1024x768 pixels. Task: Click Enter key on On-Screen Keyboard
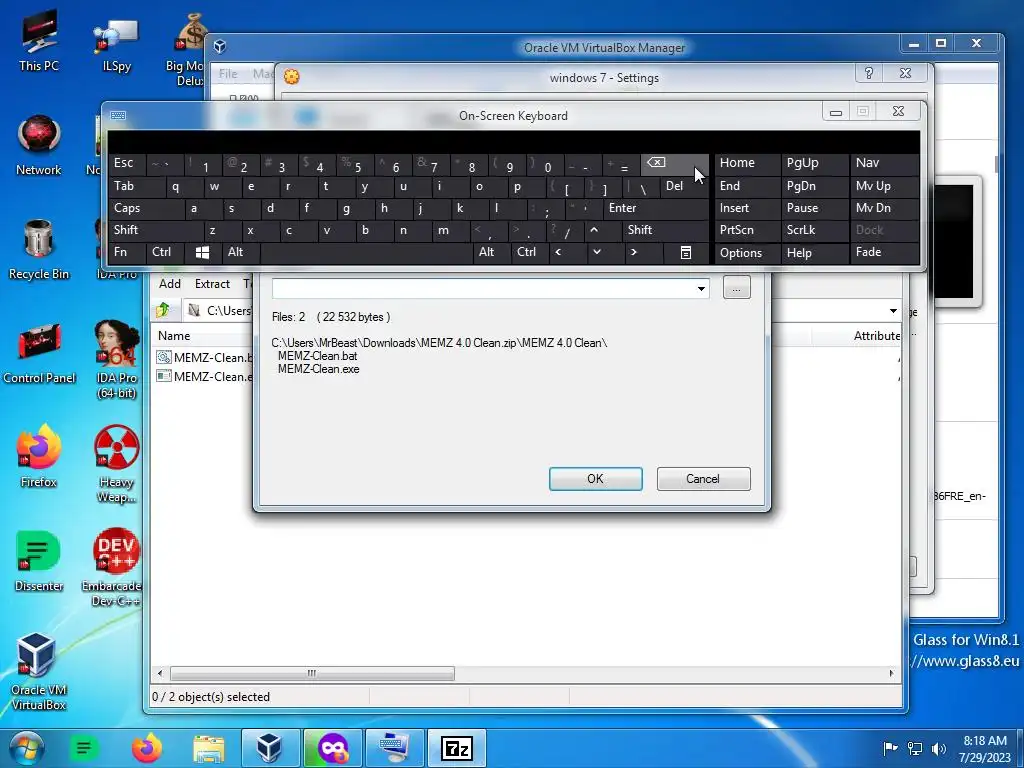pyautogui.click(x=655, y=208)
